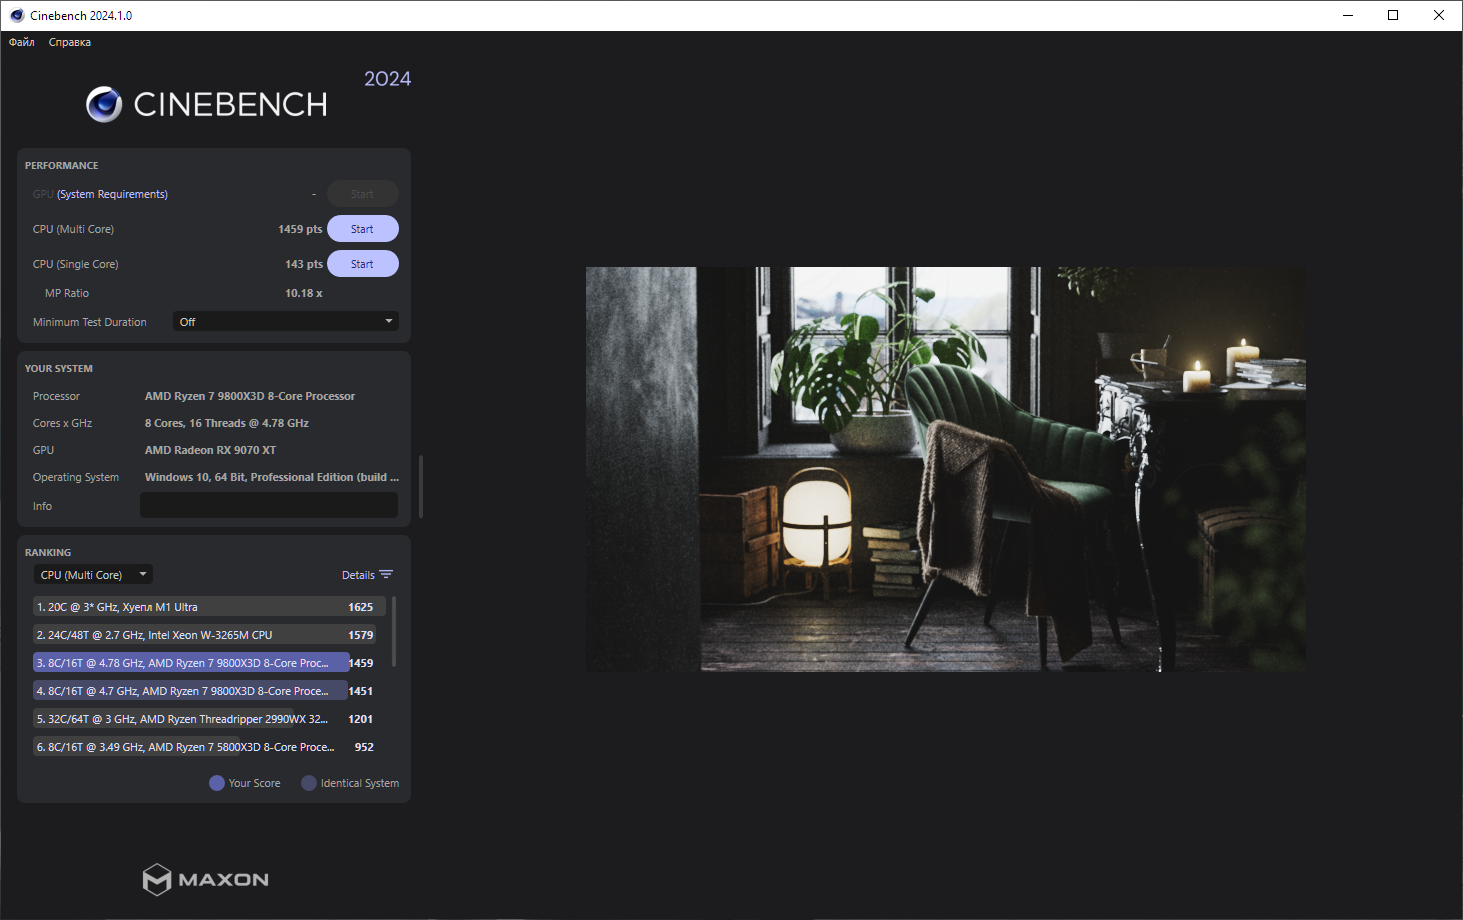The image size is (1463, 920).
Task: Click the Maxon logo at the bottom
Action: tap(206, 879)
